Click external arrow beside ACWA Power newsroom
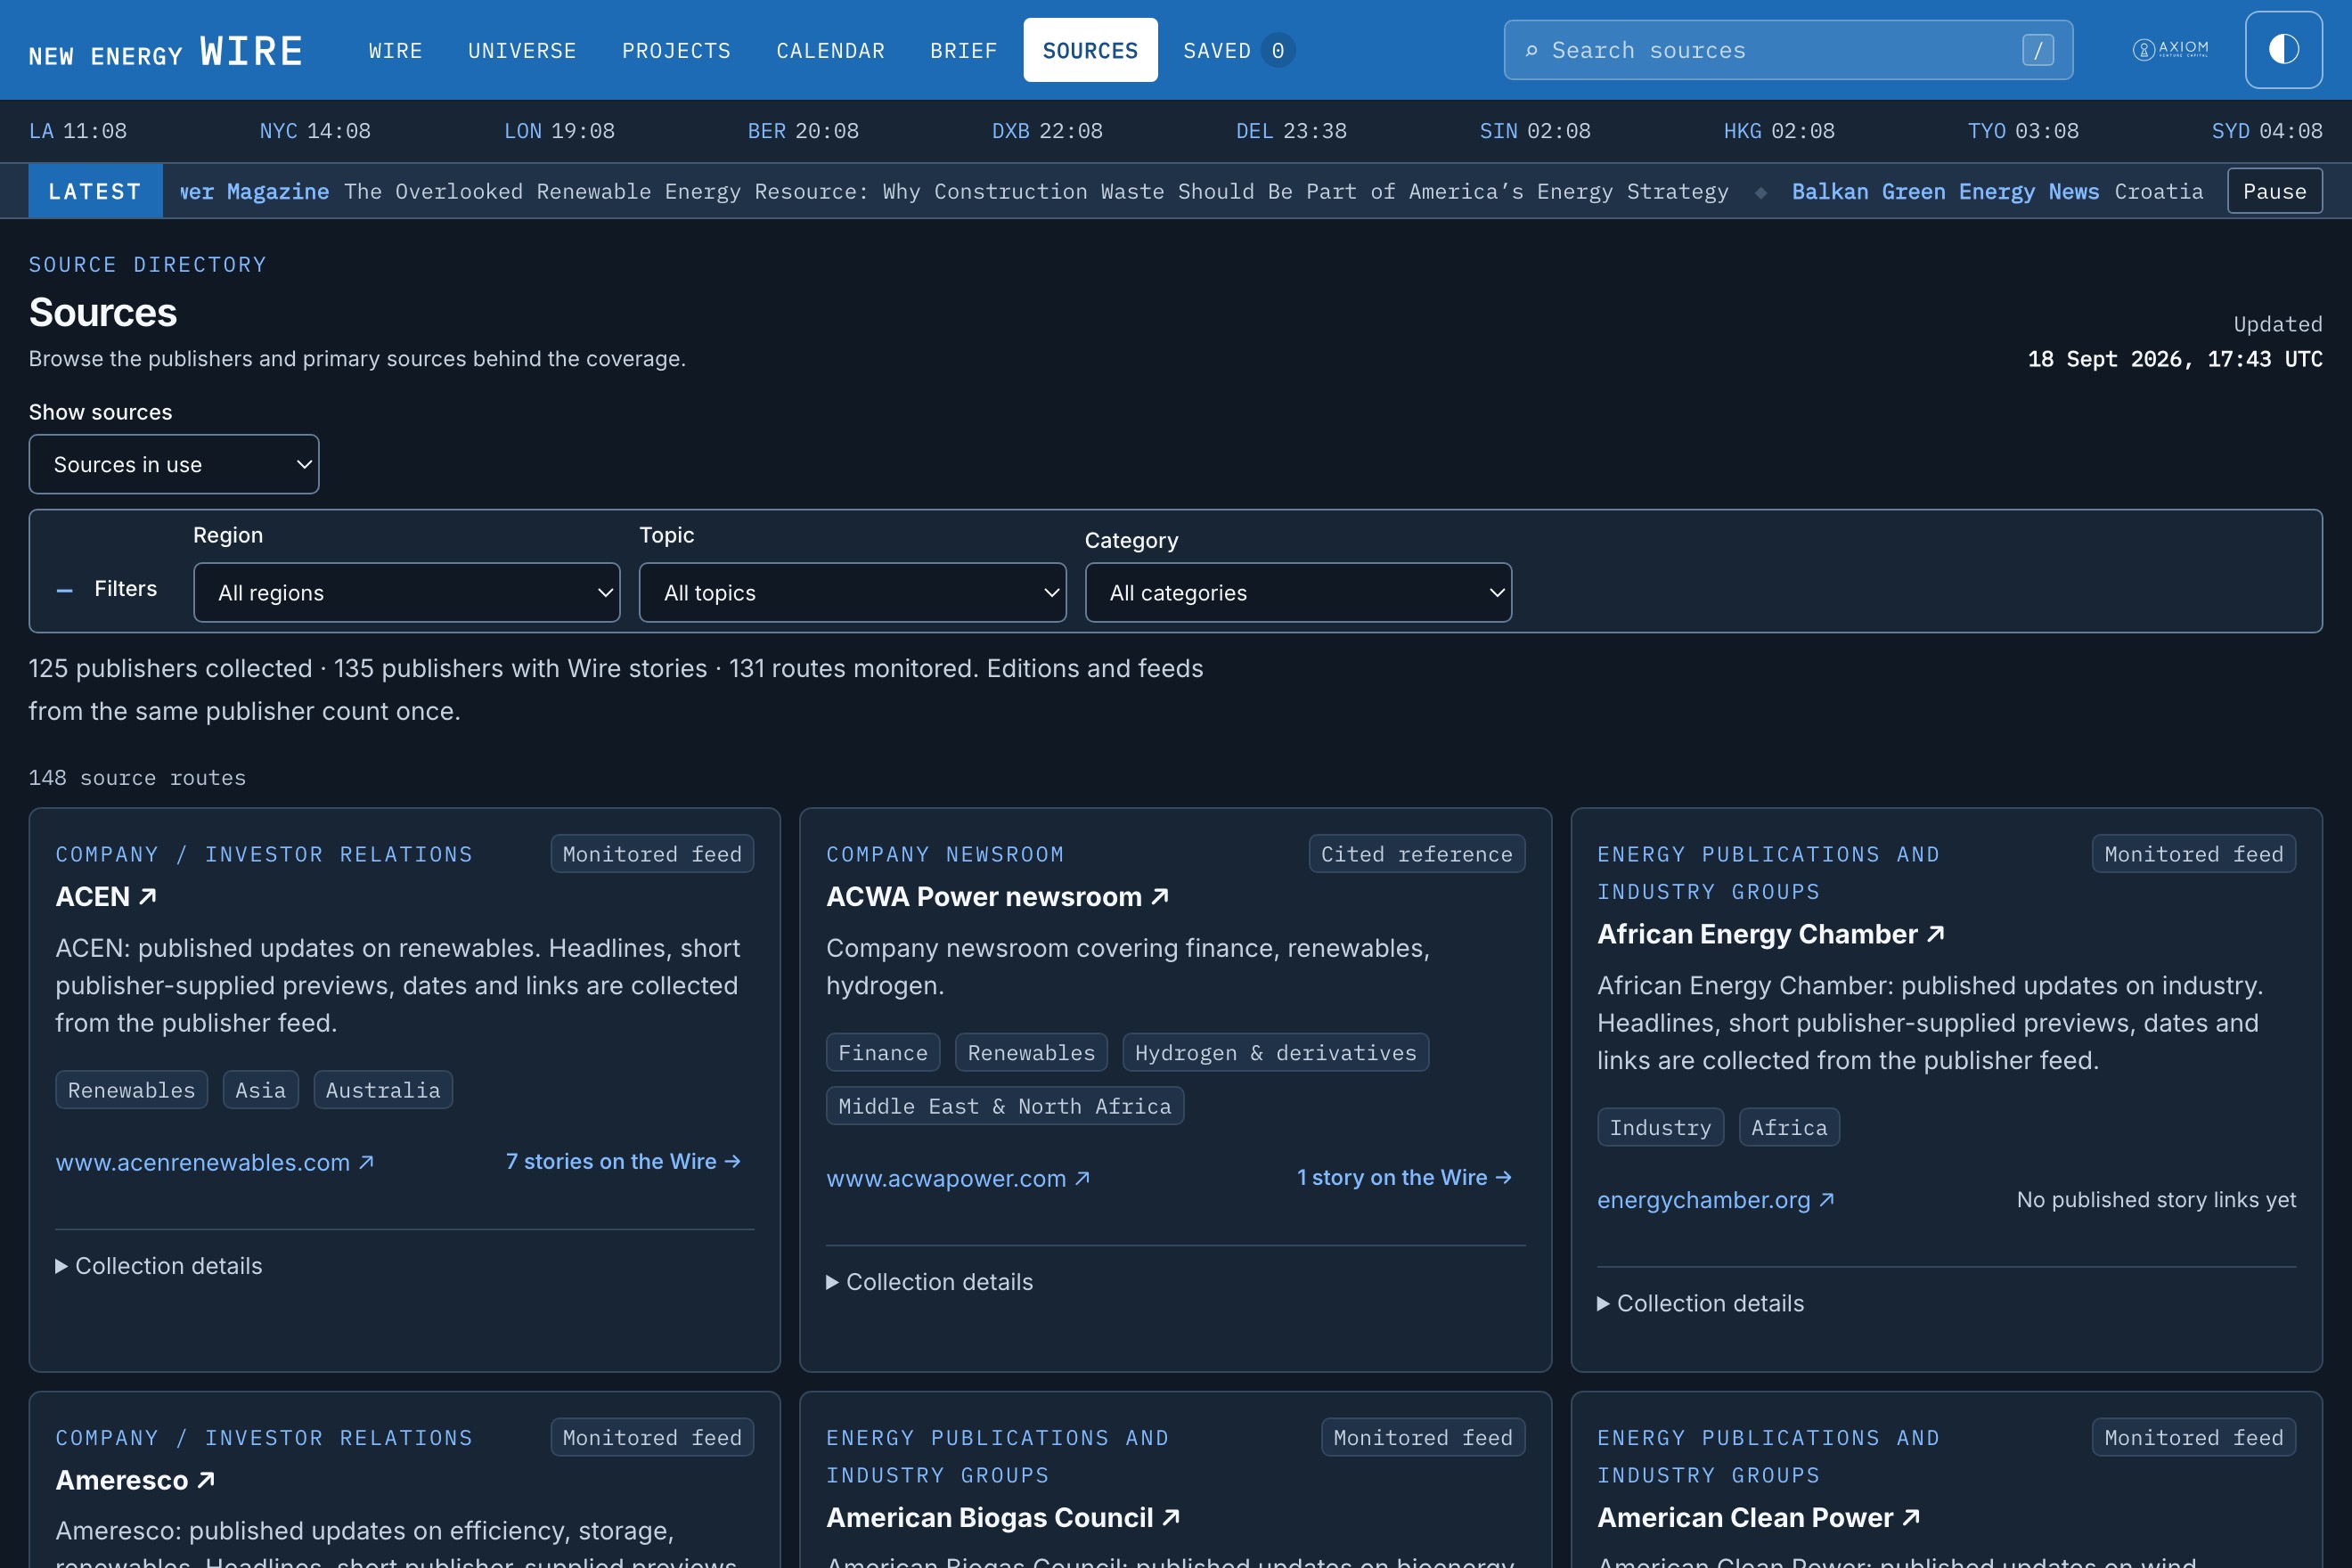The width and height of the screenshot is (2352, 1568). click(x=1159, y=896)
